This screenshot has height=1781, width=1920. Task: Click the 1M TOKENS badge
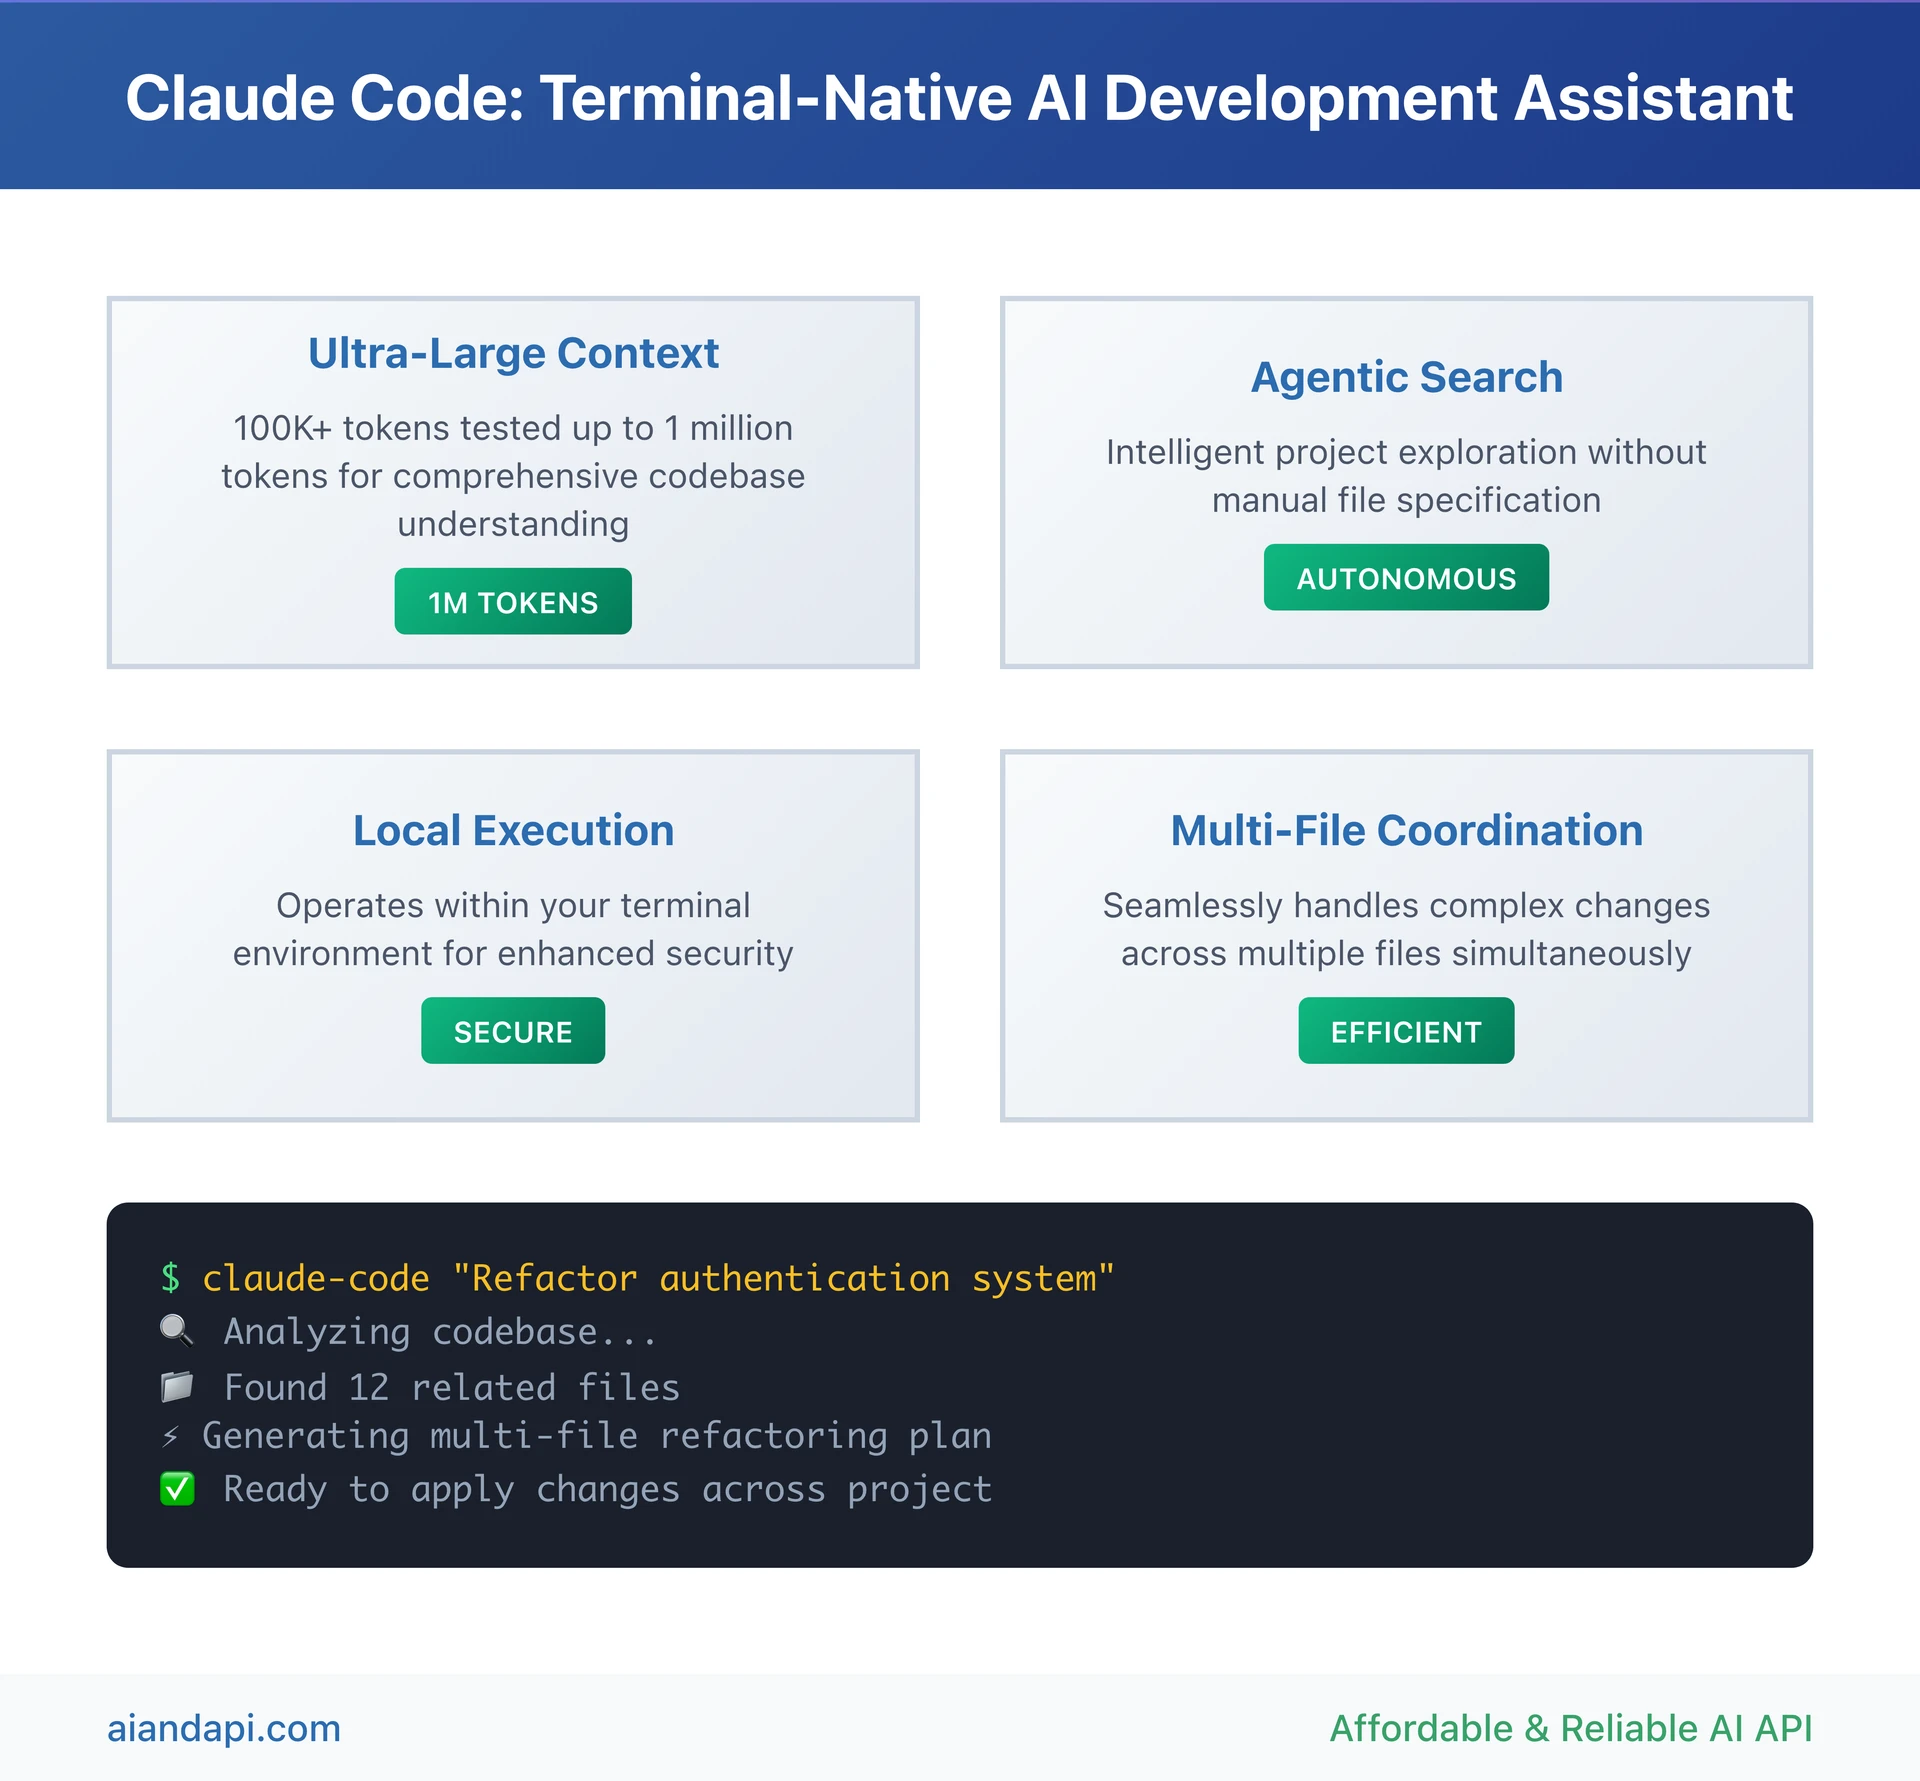(x=513, y=601)
